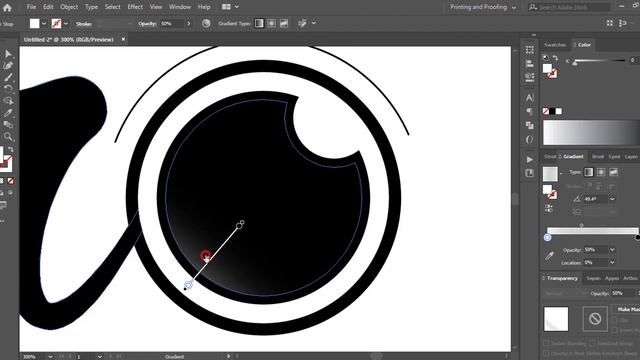Toggle the Knockout Group checkbox
Image resolution: width=640 pixels, height=360 pixels.
click(x=592, y=343)
